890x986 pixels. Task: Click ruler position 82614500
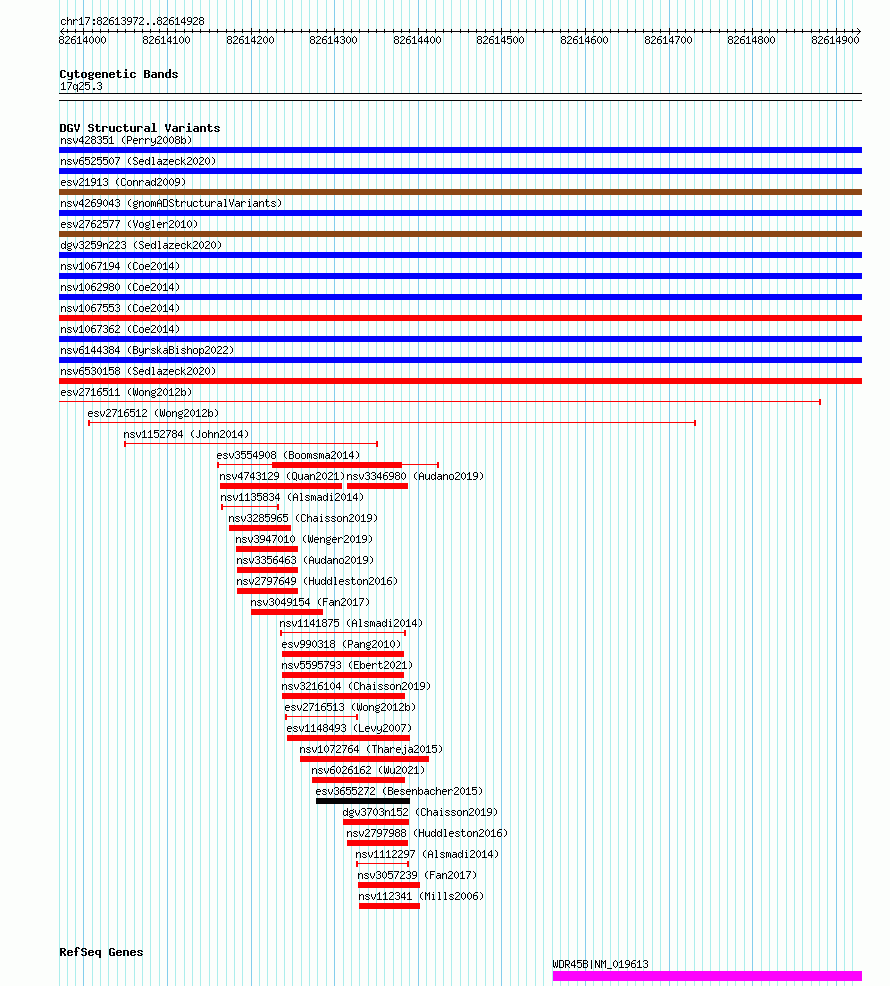pyautogui.click(x=501, y=40)
